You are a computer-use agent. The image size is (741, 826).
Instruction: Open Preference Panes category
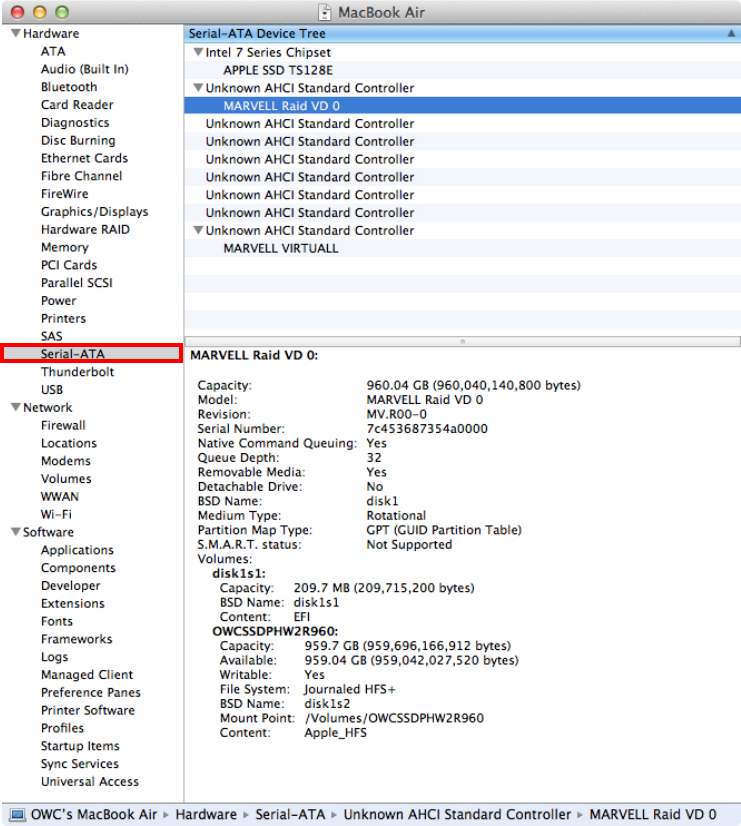91,692
